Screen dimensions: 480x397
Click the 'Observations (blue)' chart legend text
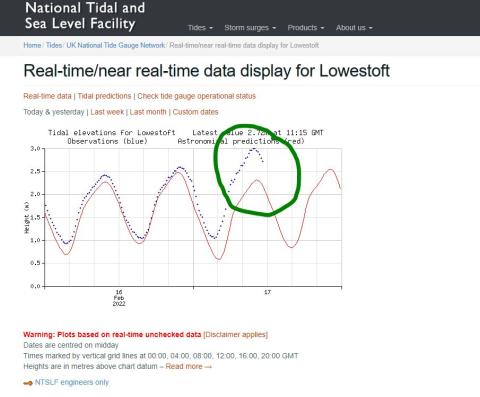click(x=107, y=141)
